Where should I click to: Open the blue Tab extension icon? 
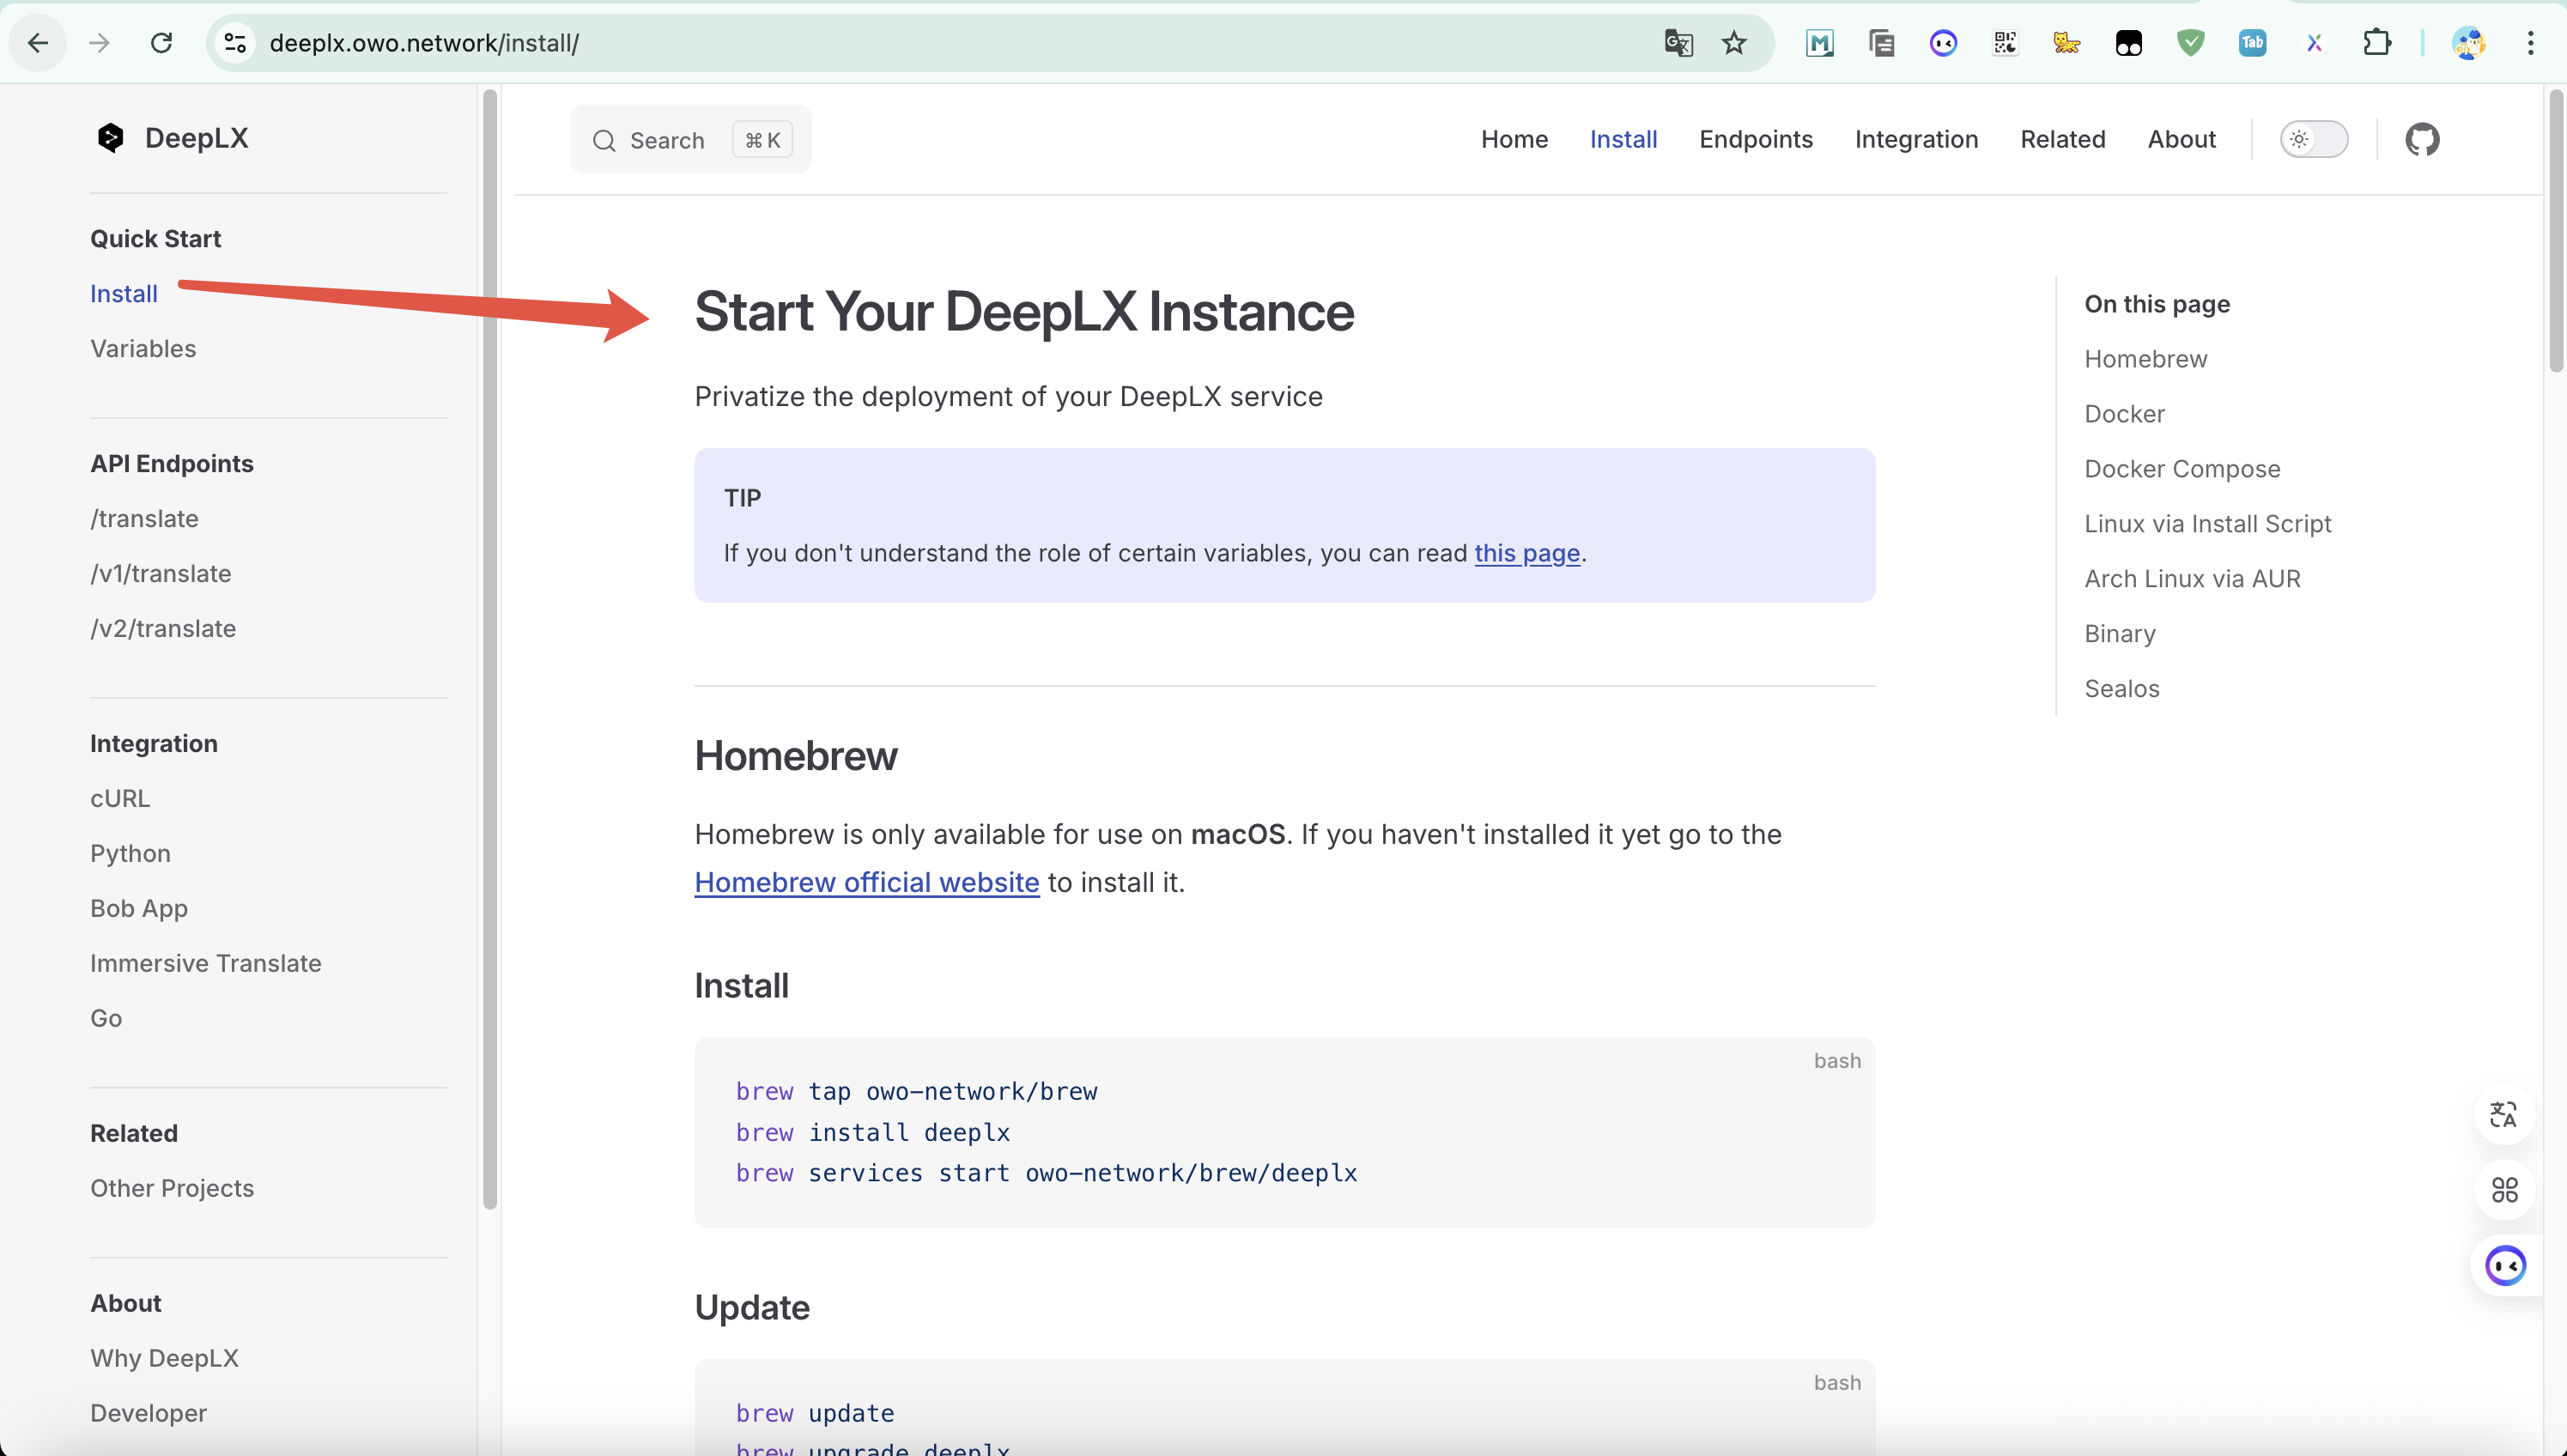2252,43
